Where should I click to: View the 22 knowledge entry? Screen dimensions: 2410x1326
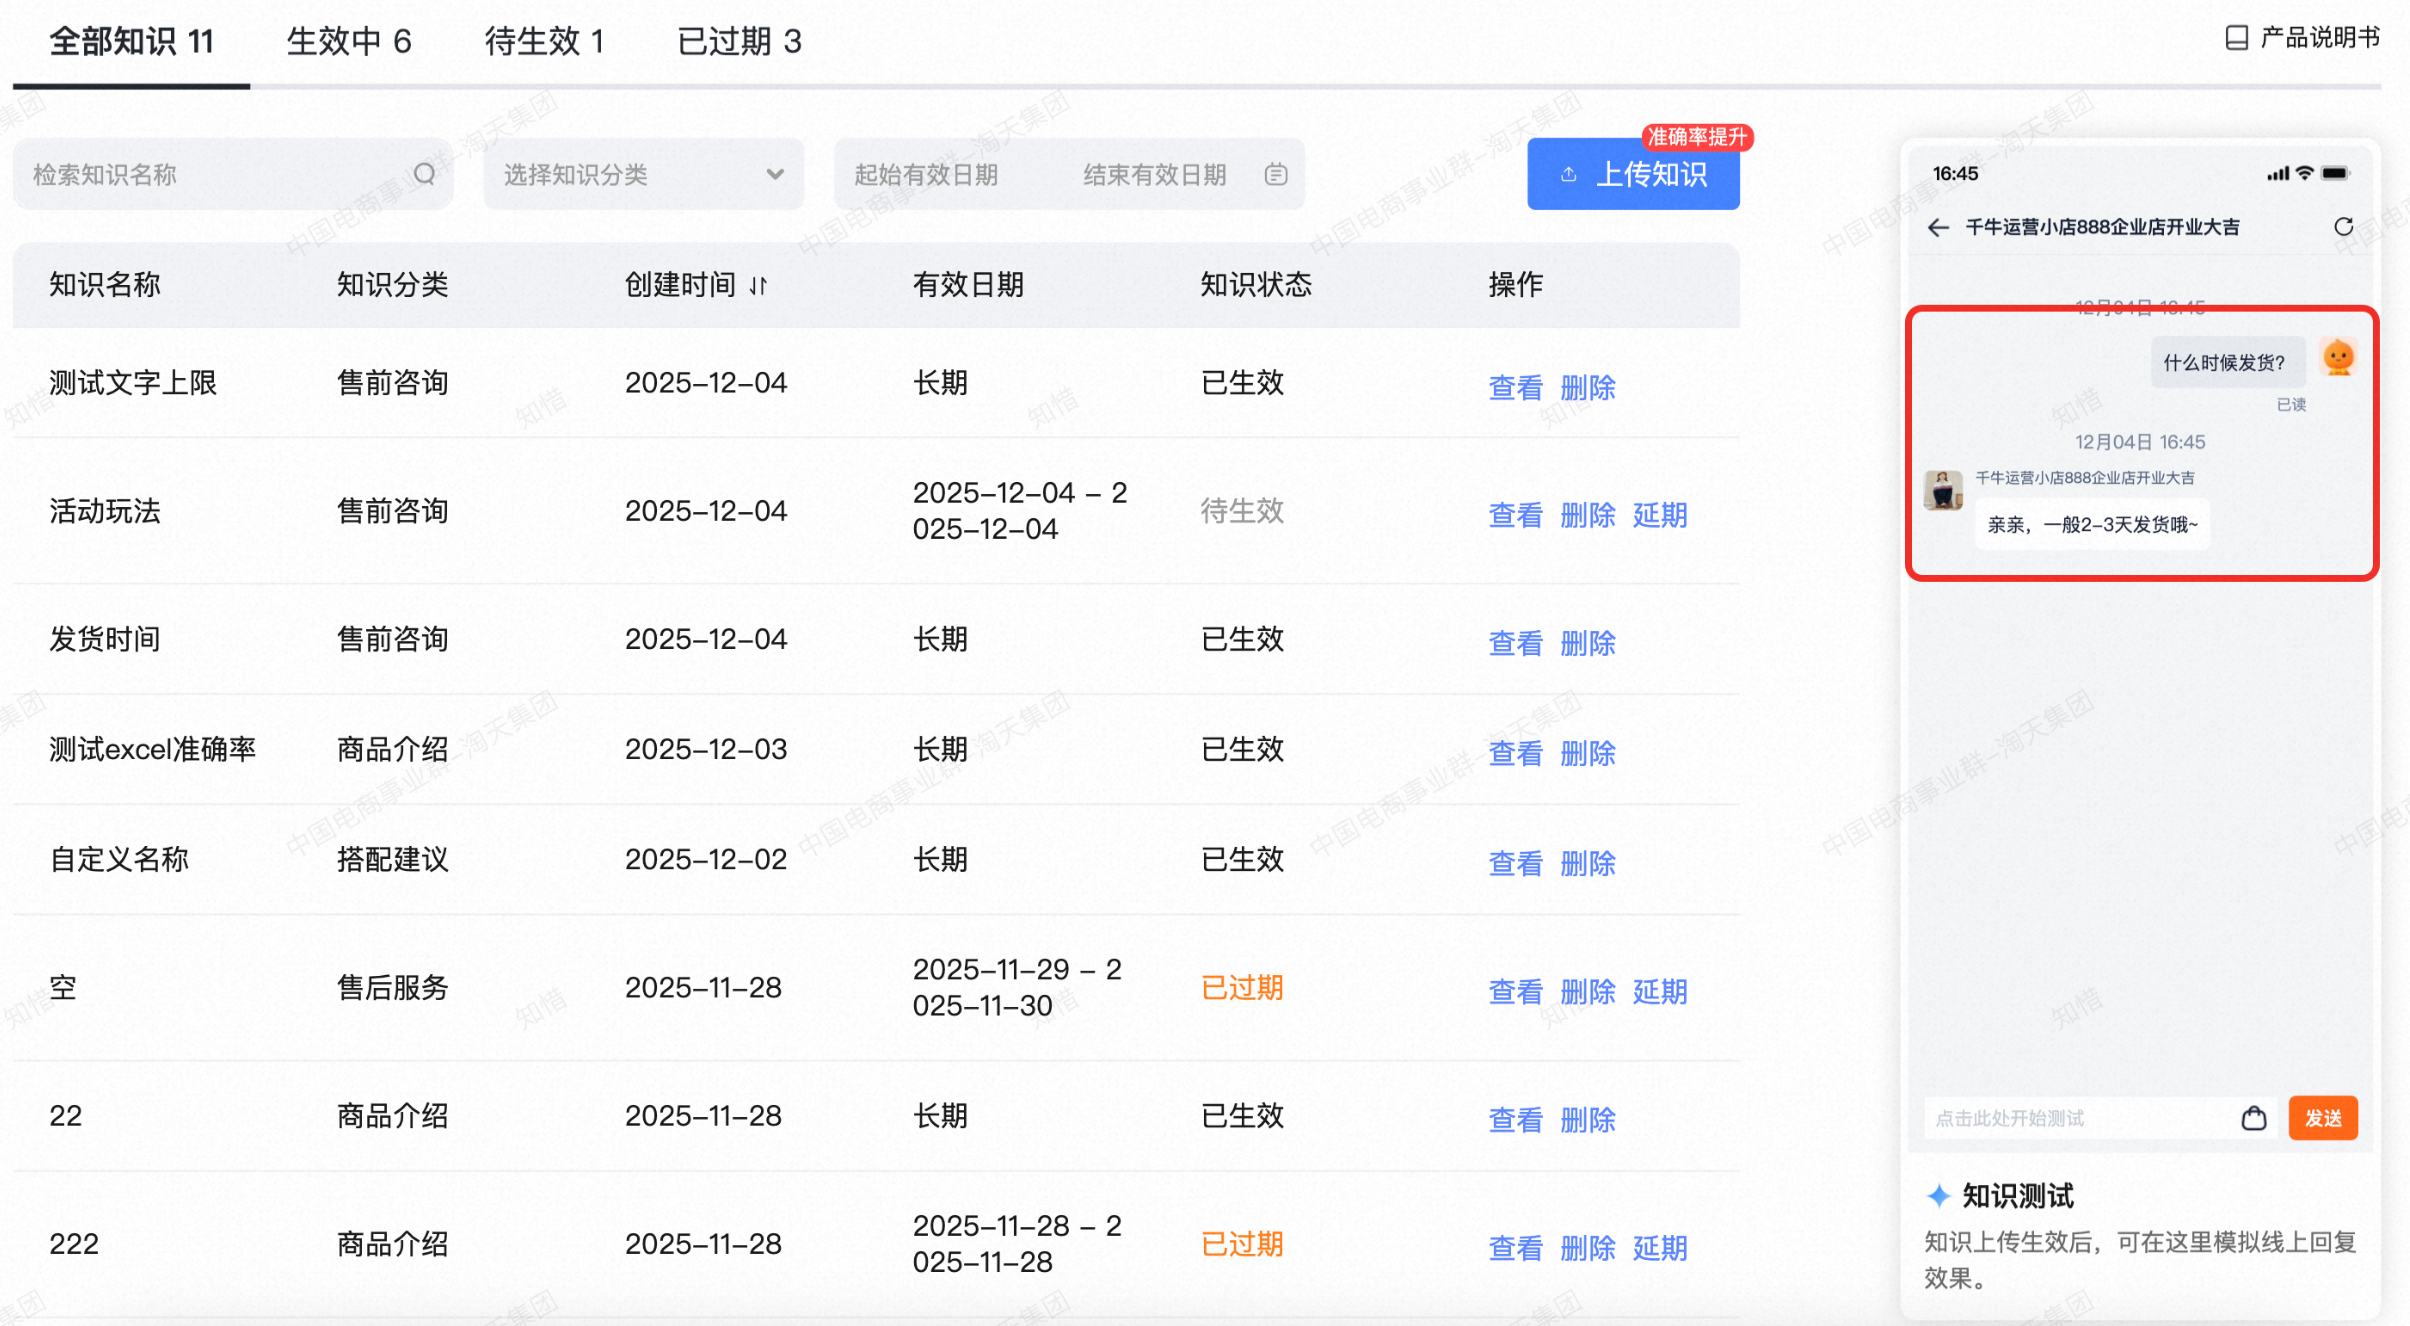click(x=1515, y=1119)
